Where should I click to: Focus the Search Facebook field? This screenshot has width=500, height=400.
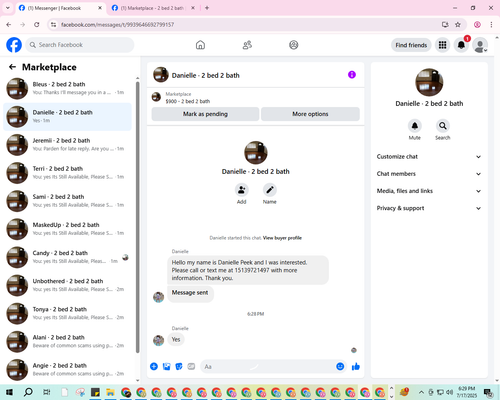[x=80, y=45]
